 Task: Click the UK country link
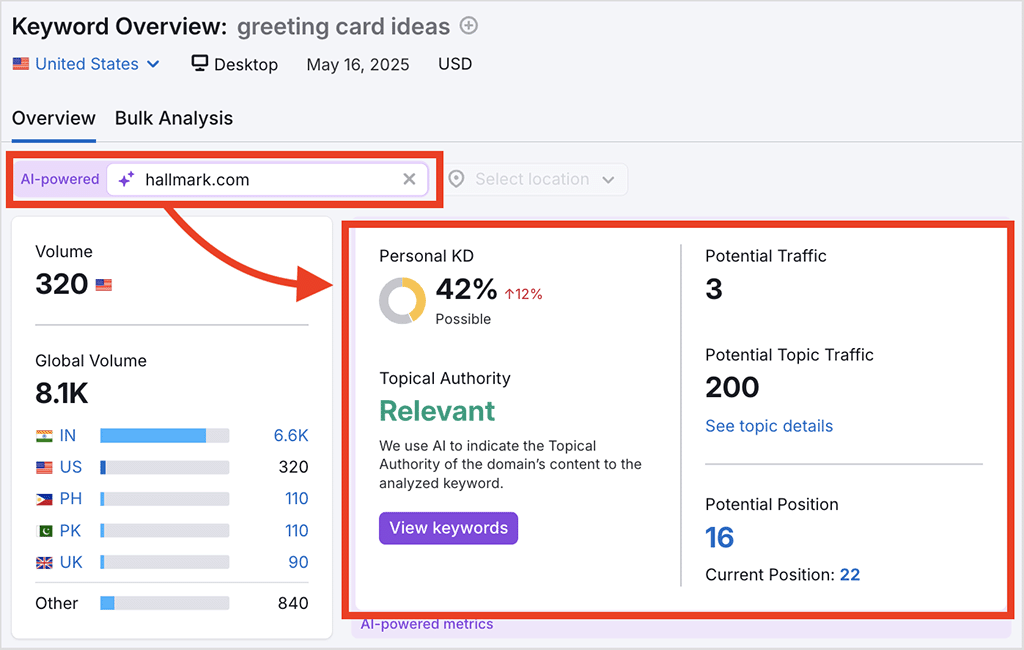tap(71, 562)
